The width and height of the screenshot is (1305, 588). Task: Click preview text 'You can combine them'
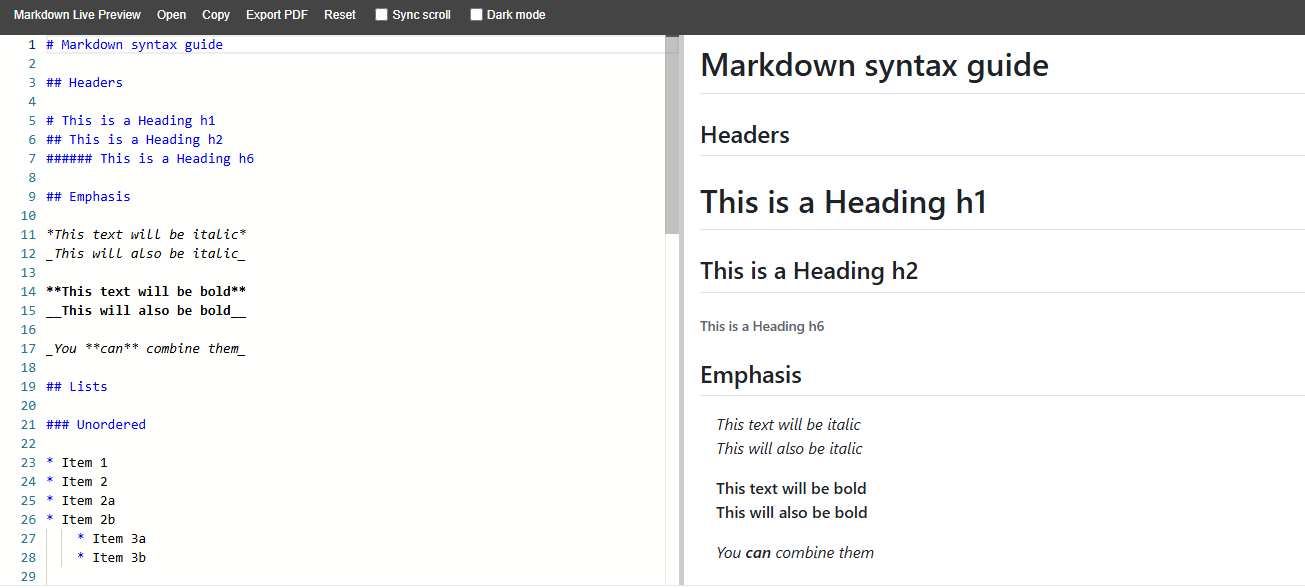pyautogui.click(x=795, y=553)
